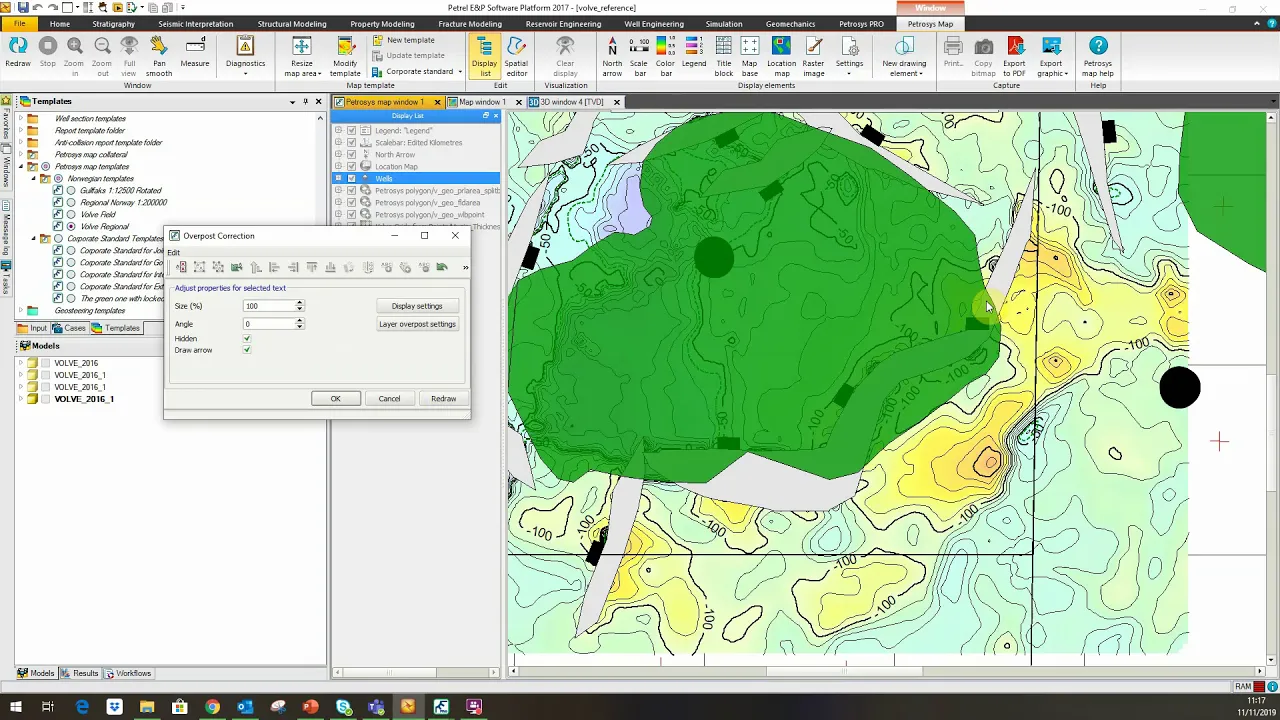Increase the Angle value with stepper
Image resolution: width=1280 pixels, height=720 pixels.
(x=299, y=321)
